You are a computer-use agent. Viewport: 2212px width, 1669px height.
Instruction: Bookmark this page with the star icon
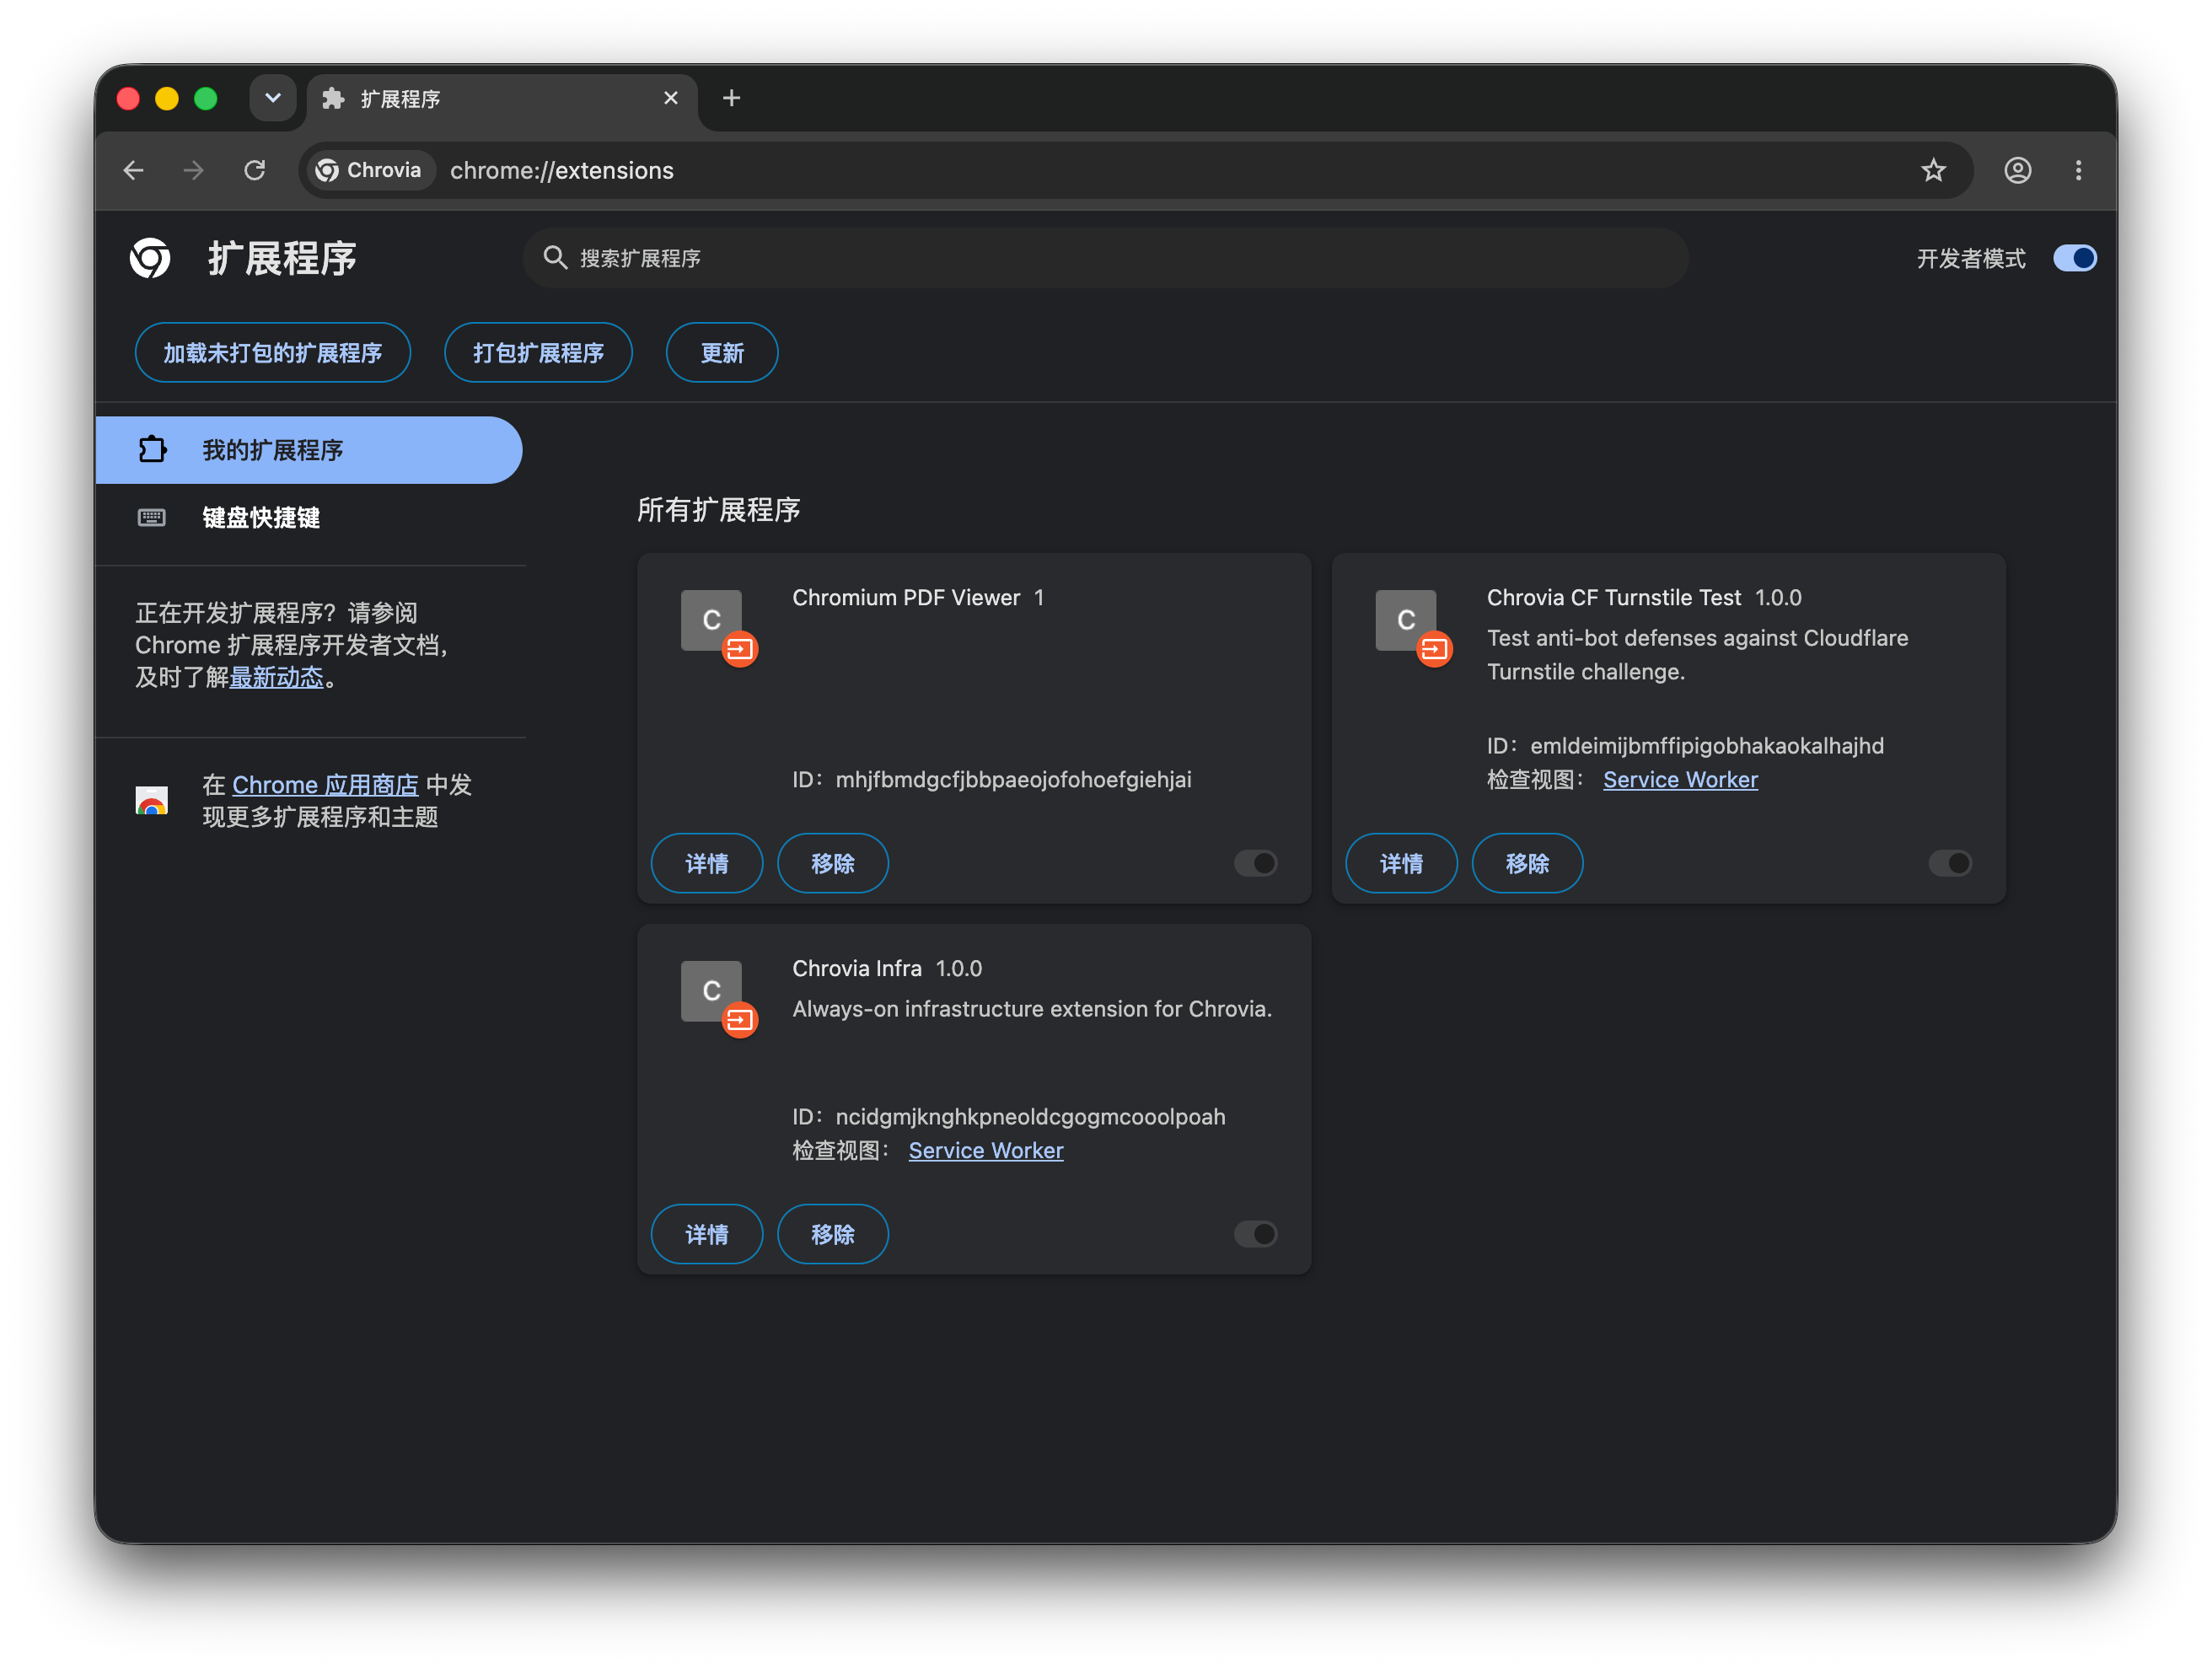1933,170
